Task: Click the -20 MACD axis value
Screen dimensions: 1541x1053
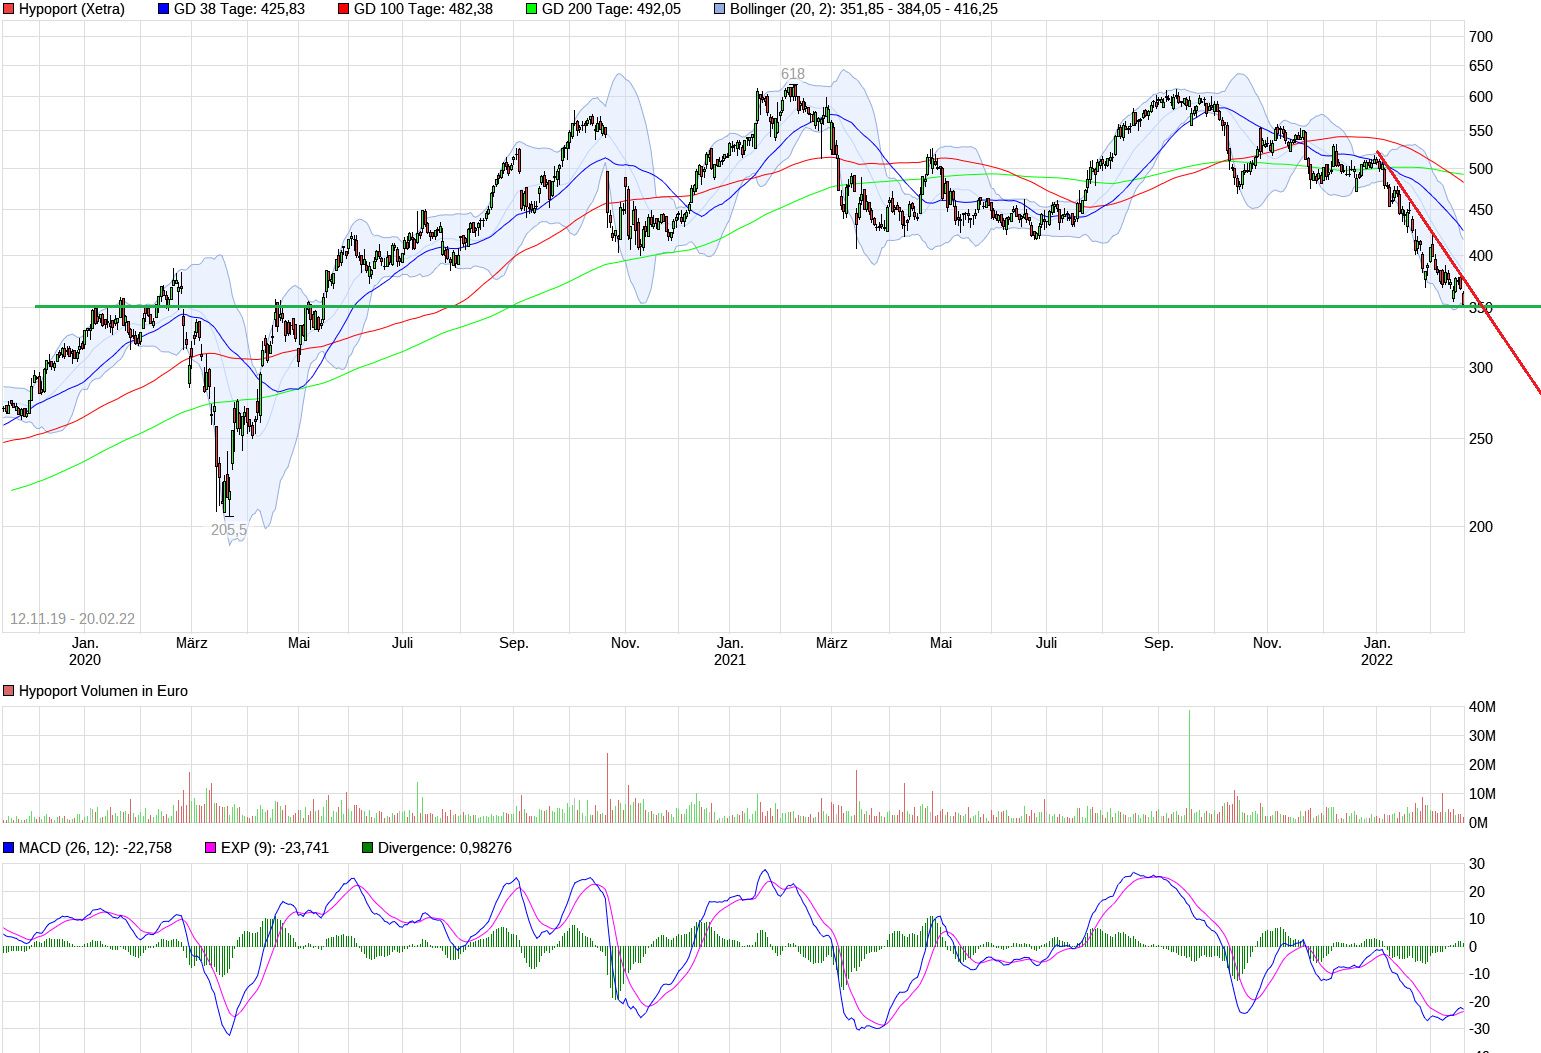Action: point(1479,1002)
